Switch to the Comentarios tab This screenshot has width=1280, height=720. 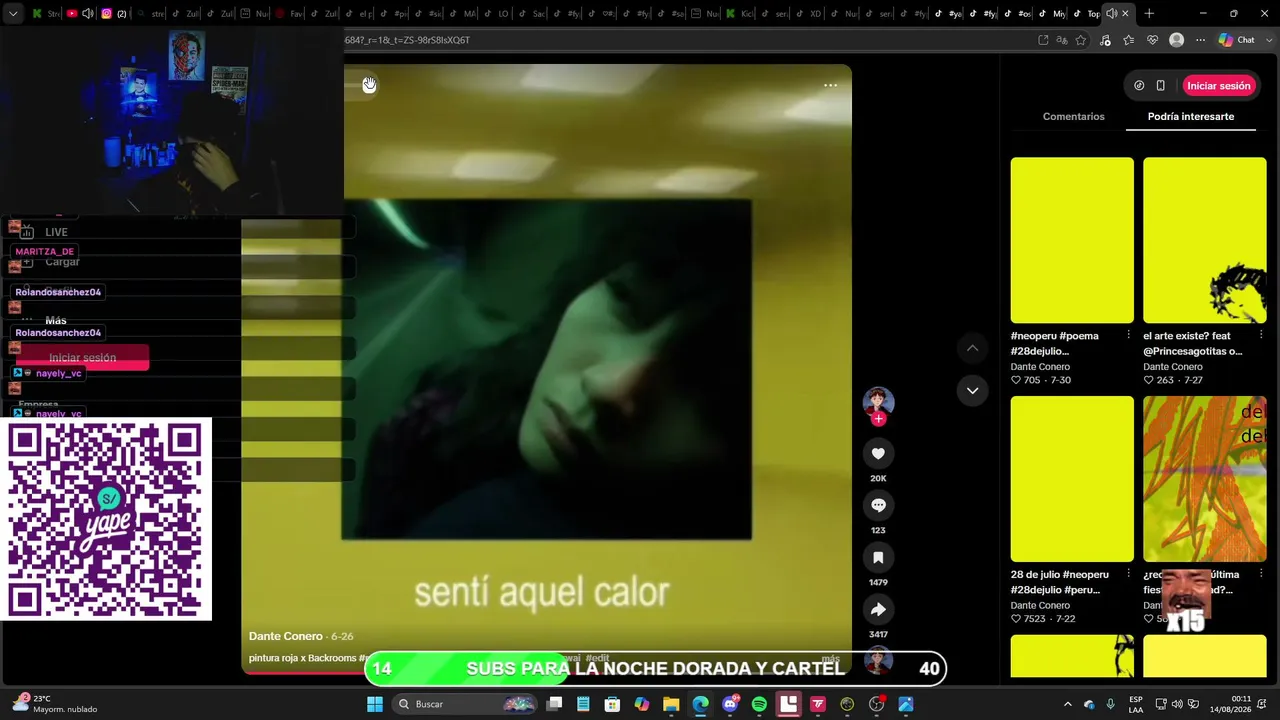point(1074,117)
